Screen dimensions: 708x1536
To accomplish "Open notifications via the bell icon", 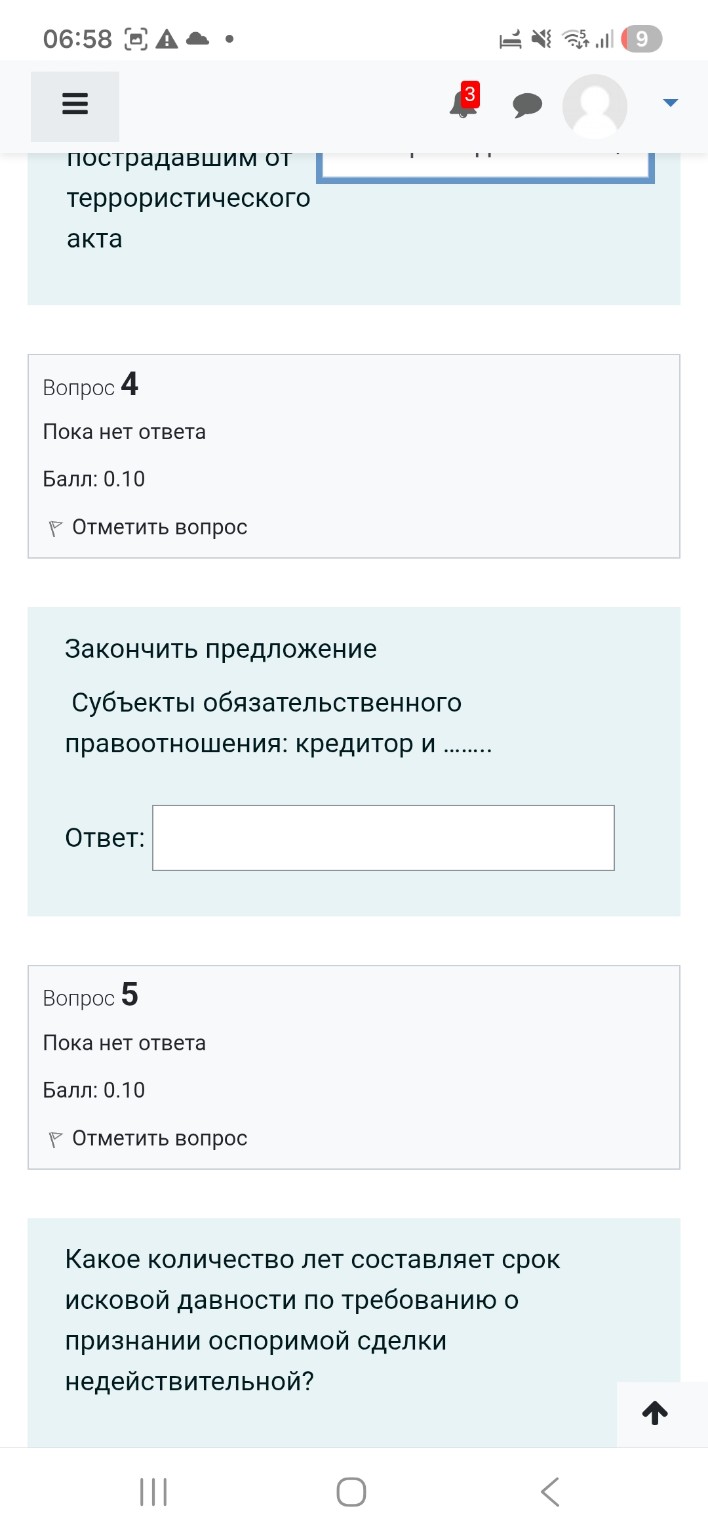I will (461, 107).
